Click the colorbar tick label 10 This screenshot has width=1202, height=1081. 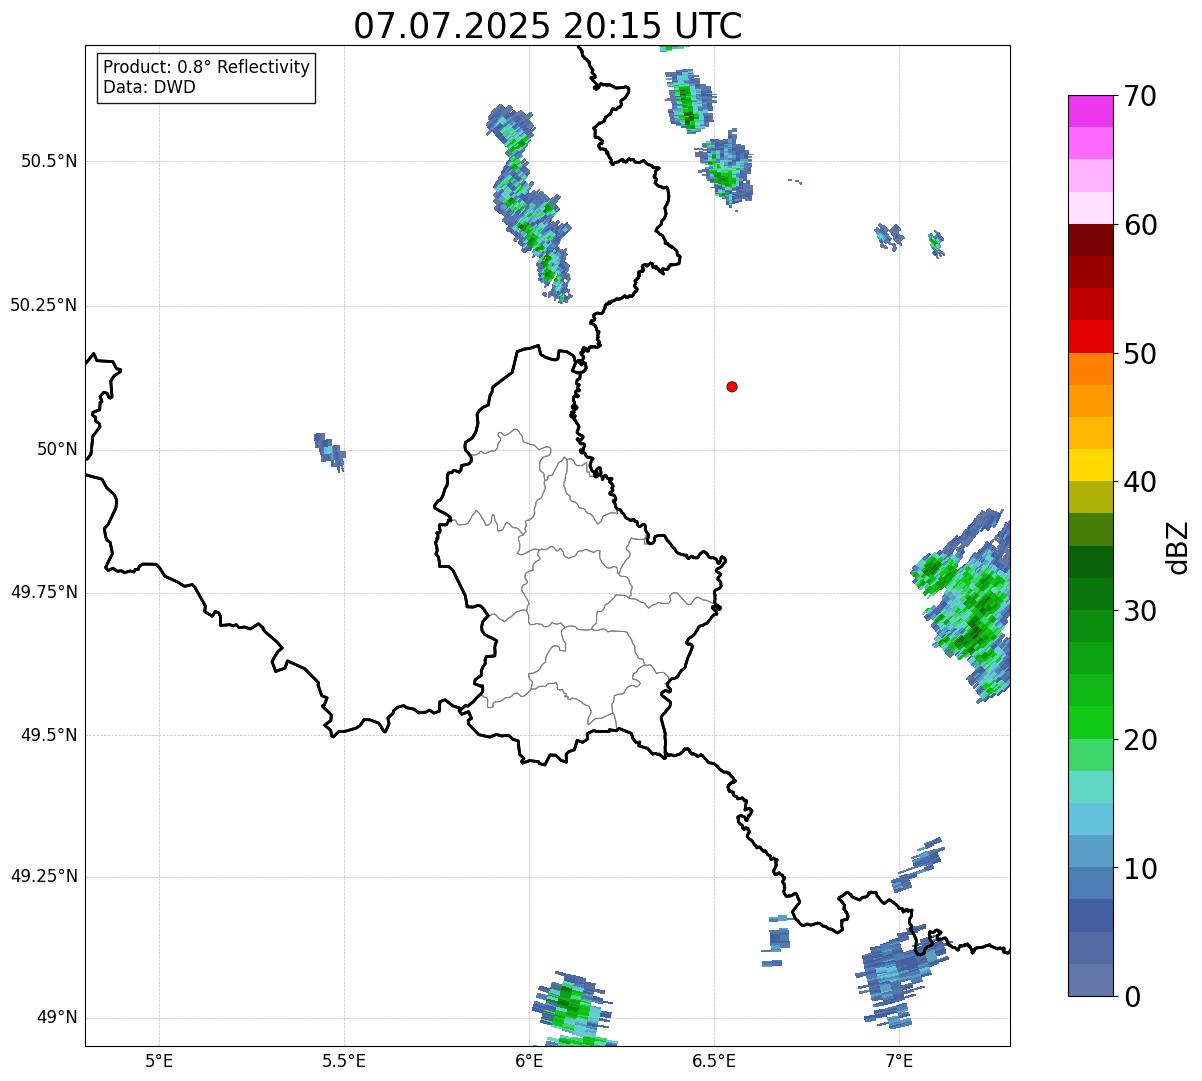tap(1140, 869)
